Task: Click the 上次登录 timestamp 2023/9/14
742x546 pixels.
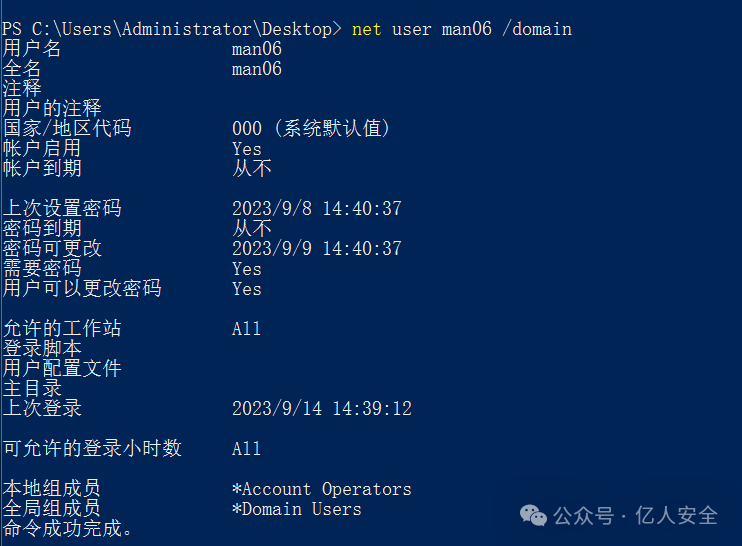Action: [322, 409]
